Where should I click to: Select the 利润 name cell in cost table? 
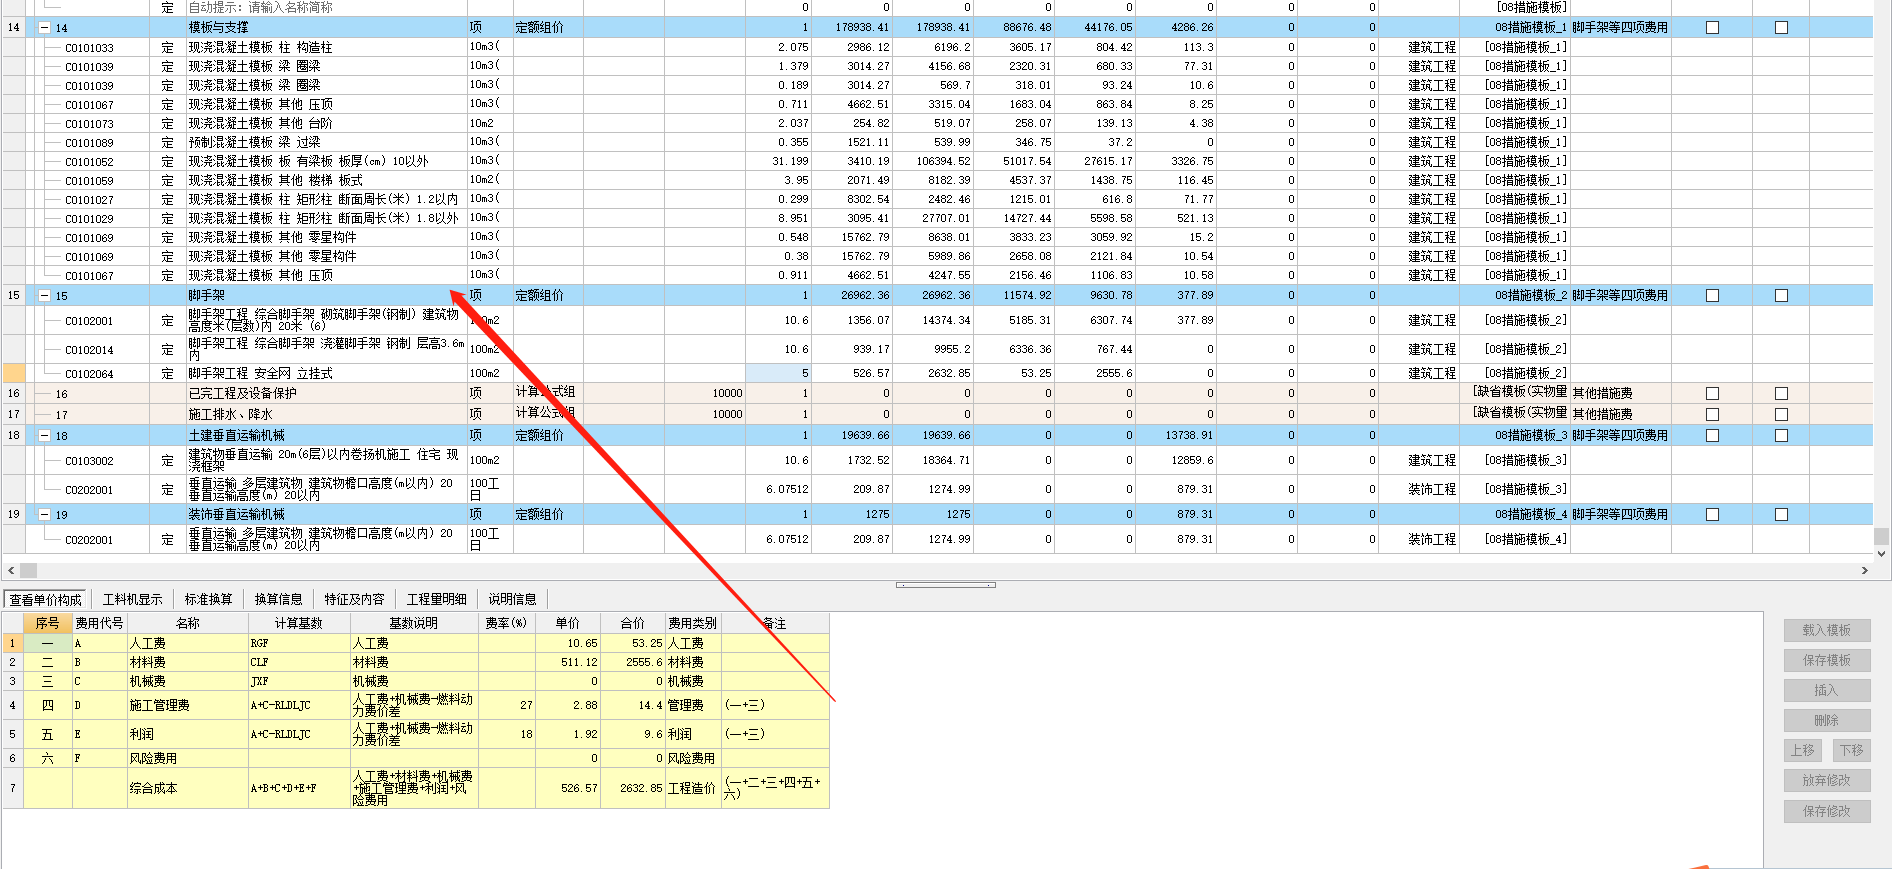pyautogui.click(x=187, y=734)
